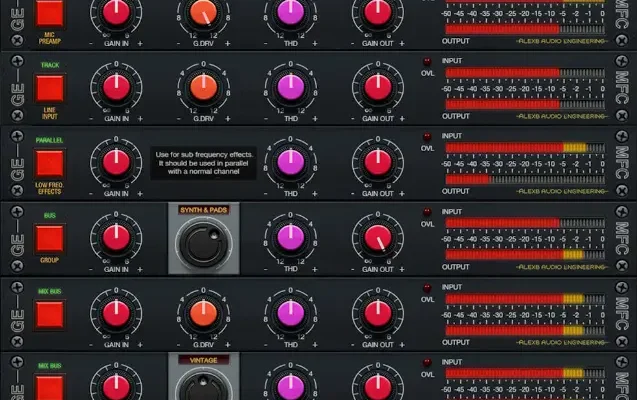Click the SYNTH & PADS mode label
The width and height of the screenshot is (637, 400).
tap(203, 209)
